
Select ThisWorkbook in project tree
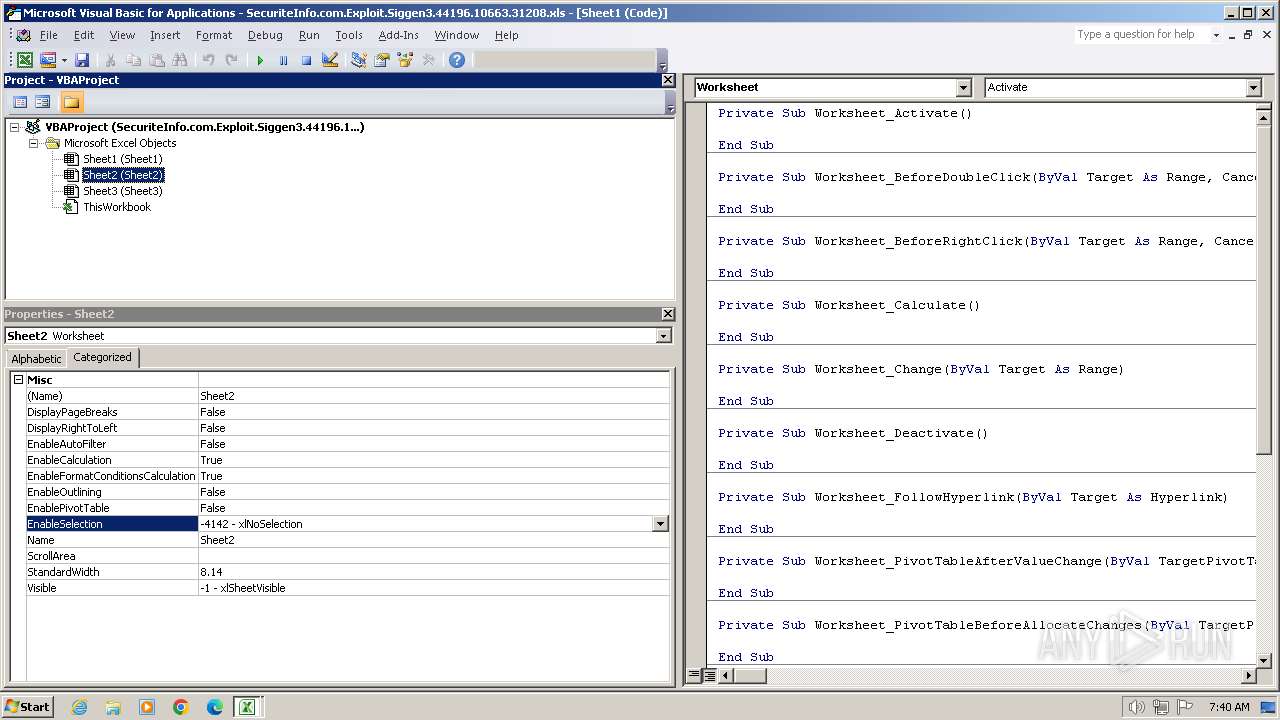(116, 207)
